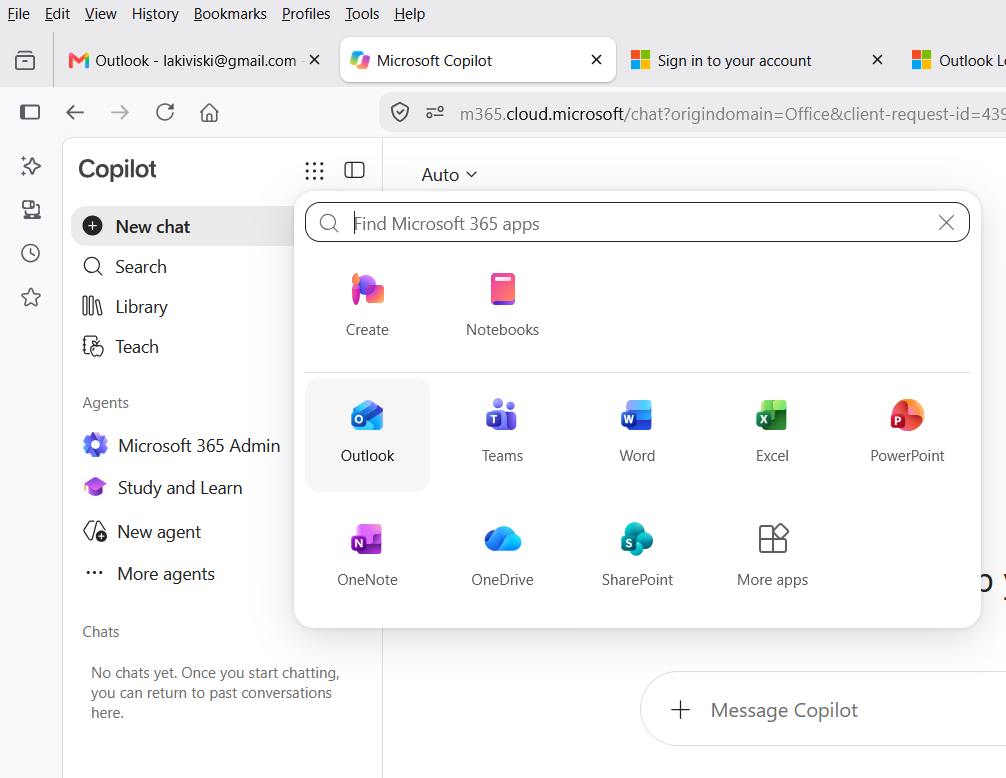
Task: Open the Library section
Action: [x=125, y=307]
